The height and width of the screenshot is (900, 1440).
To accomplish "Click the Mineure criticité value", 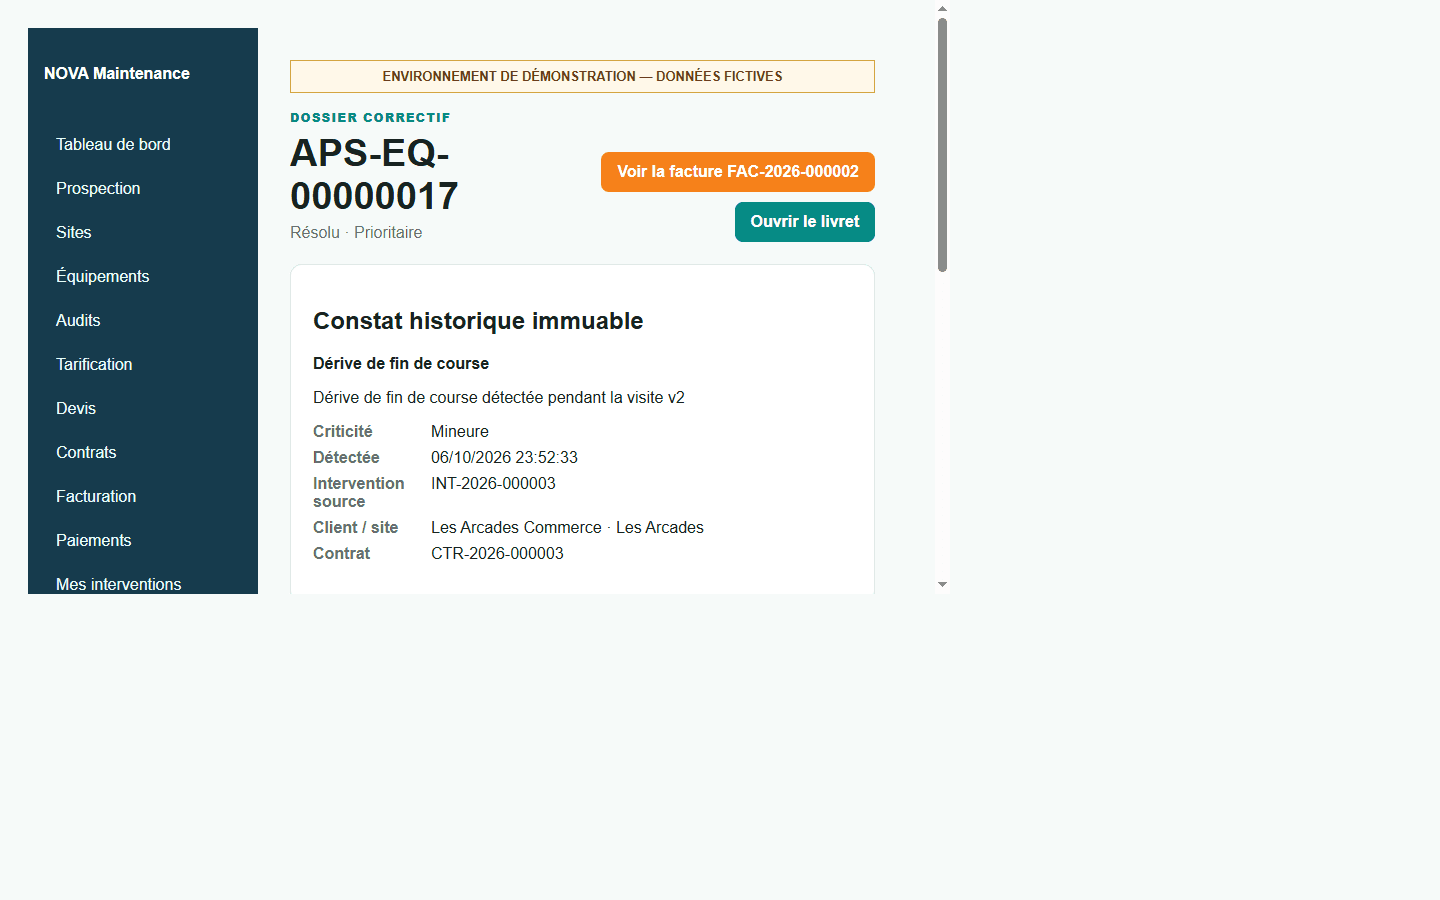I will pos(460,431).
